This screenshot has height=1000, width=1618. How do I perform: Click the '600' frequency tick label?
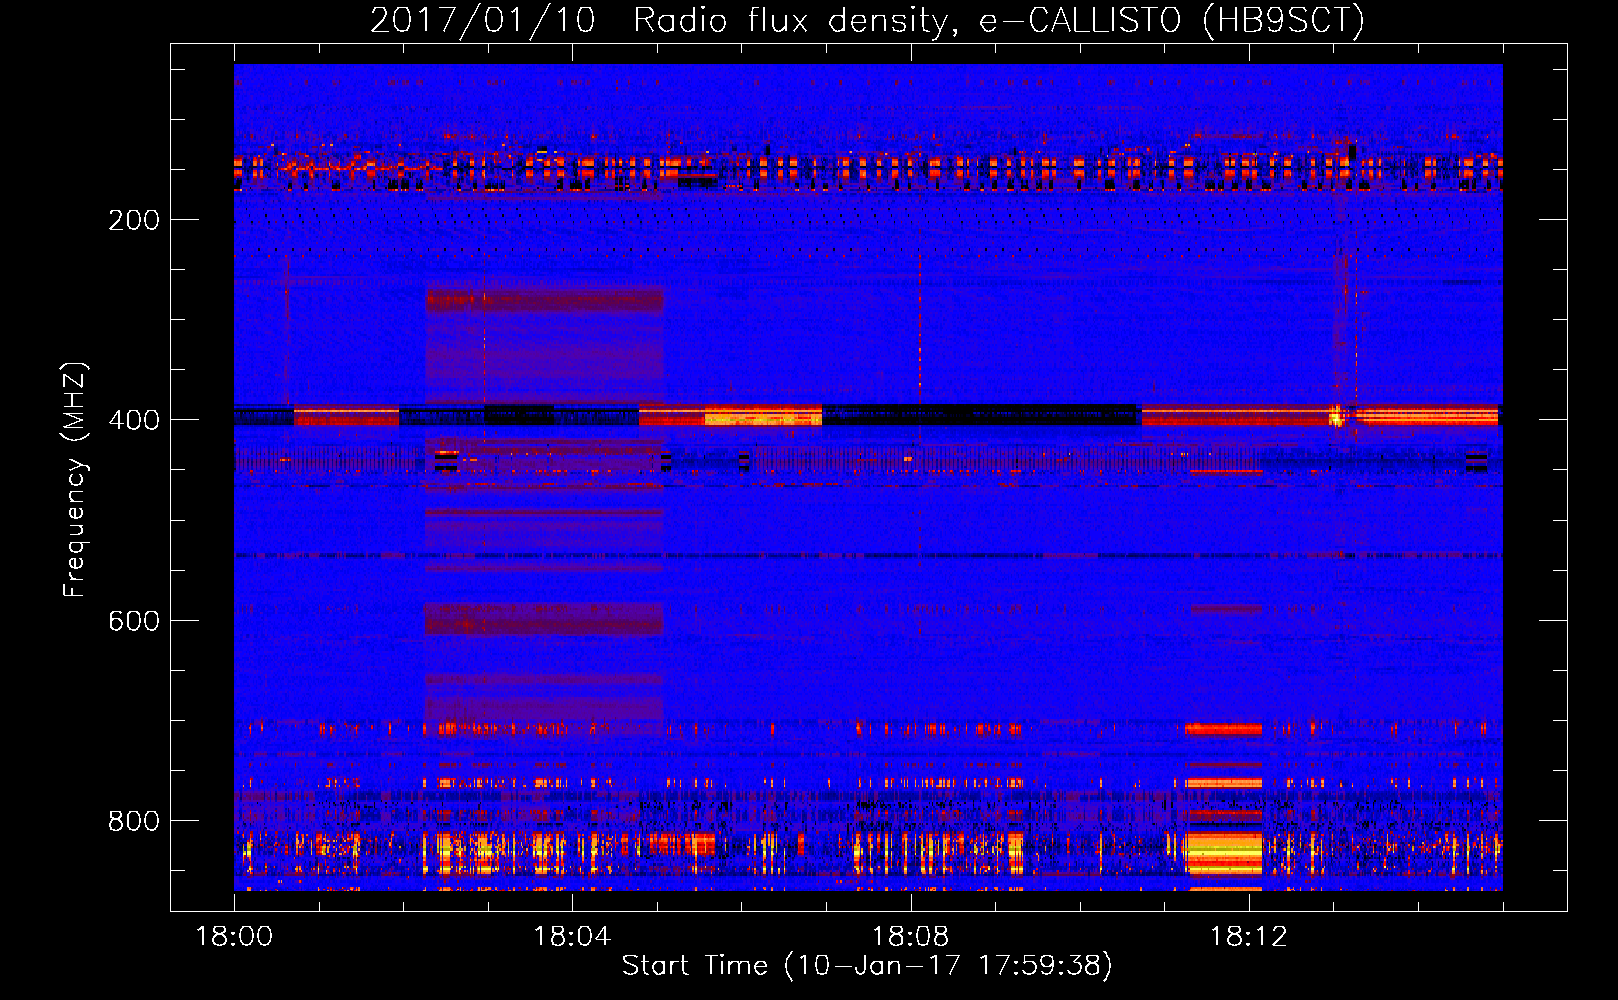point(134,621)
